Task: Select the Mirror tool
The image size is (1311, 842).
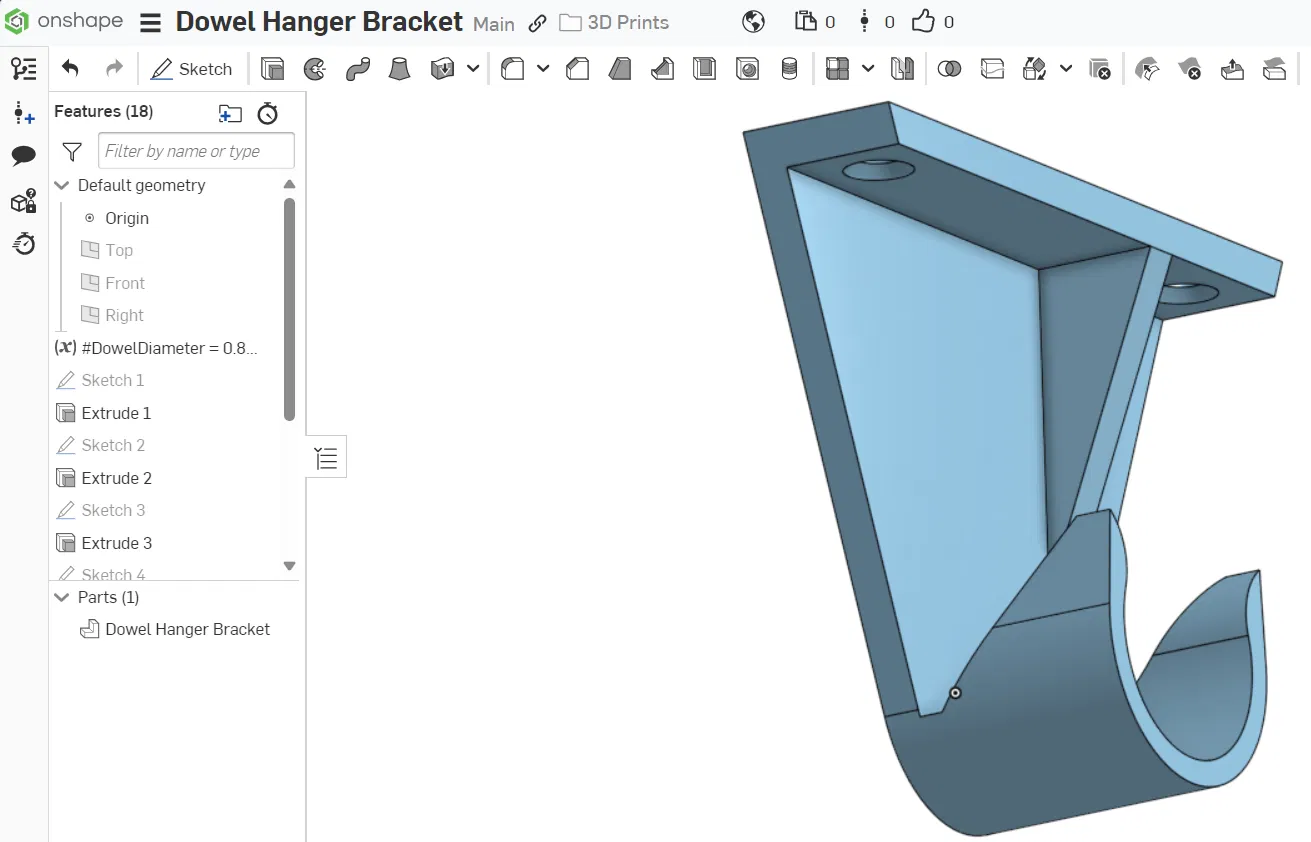Action: (902, 69)
